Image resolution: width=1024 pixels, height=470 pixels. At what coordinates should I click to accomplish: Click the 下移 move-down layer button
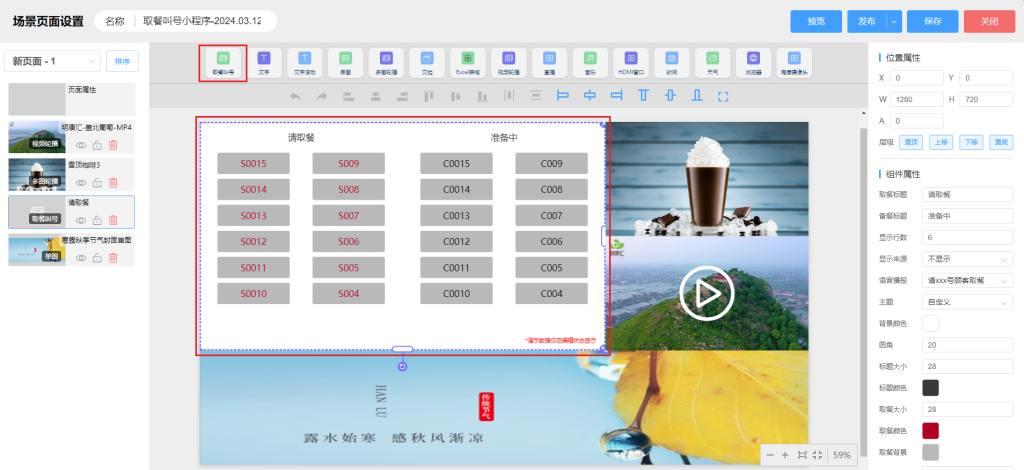971,142
